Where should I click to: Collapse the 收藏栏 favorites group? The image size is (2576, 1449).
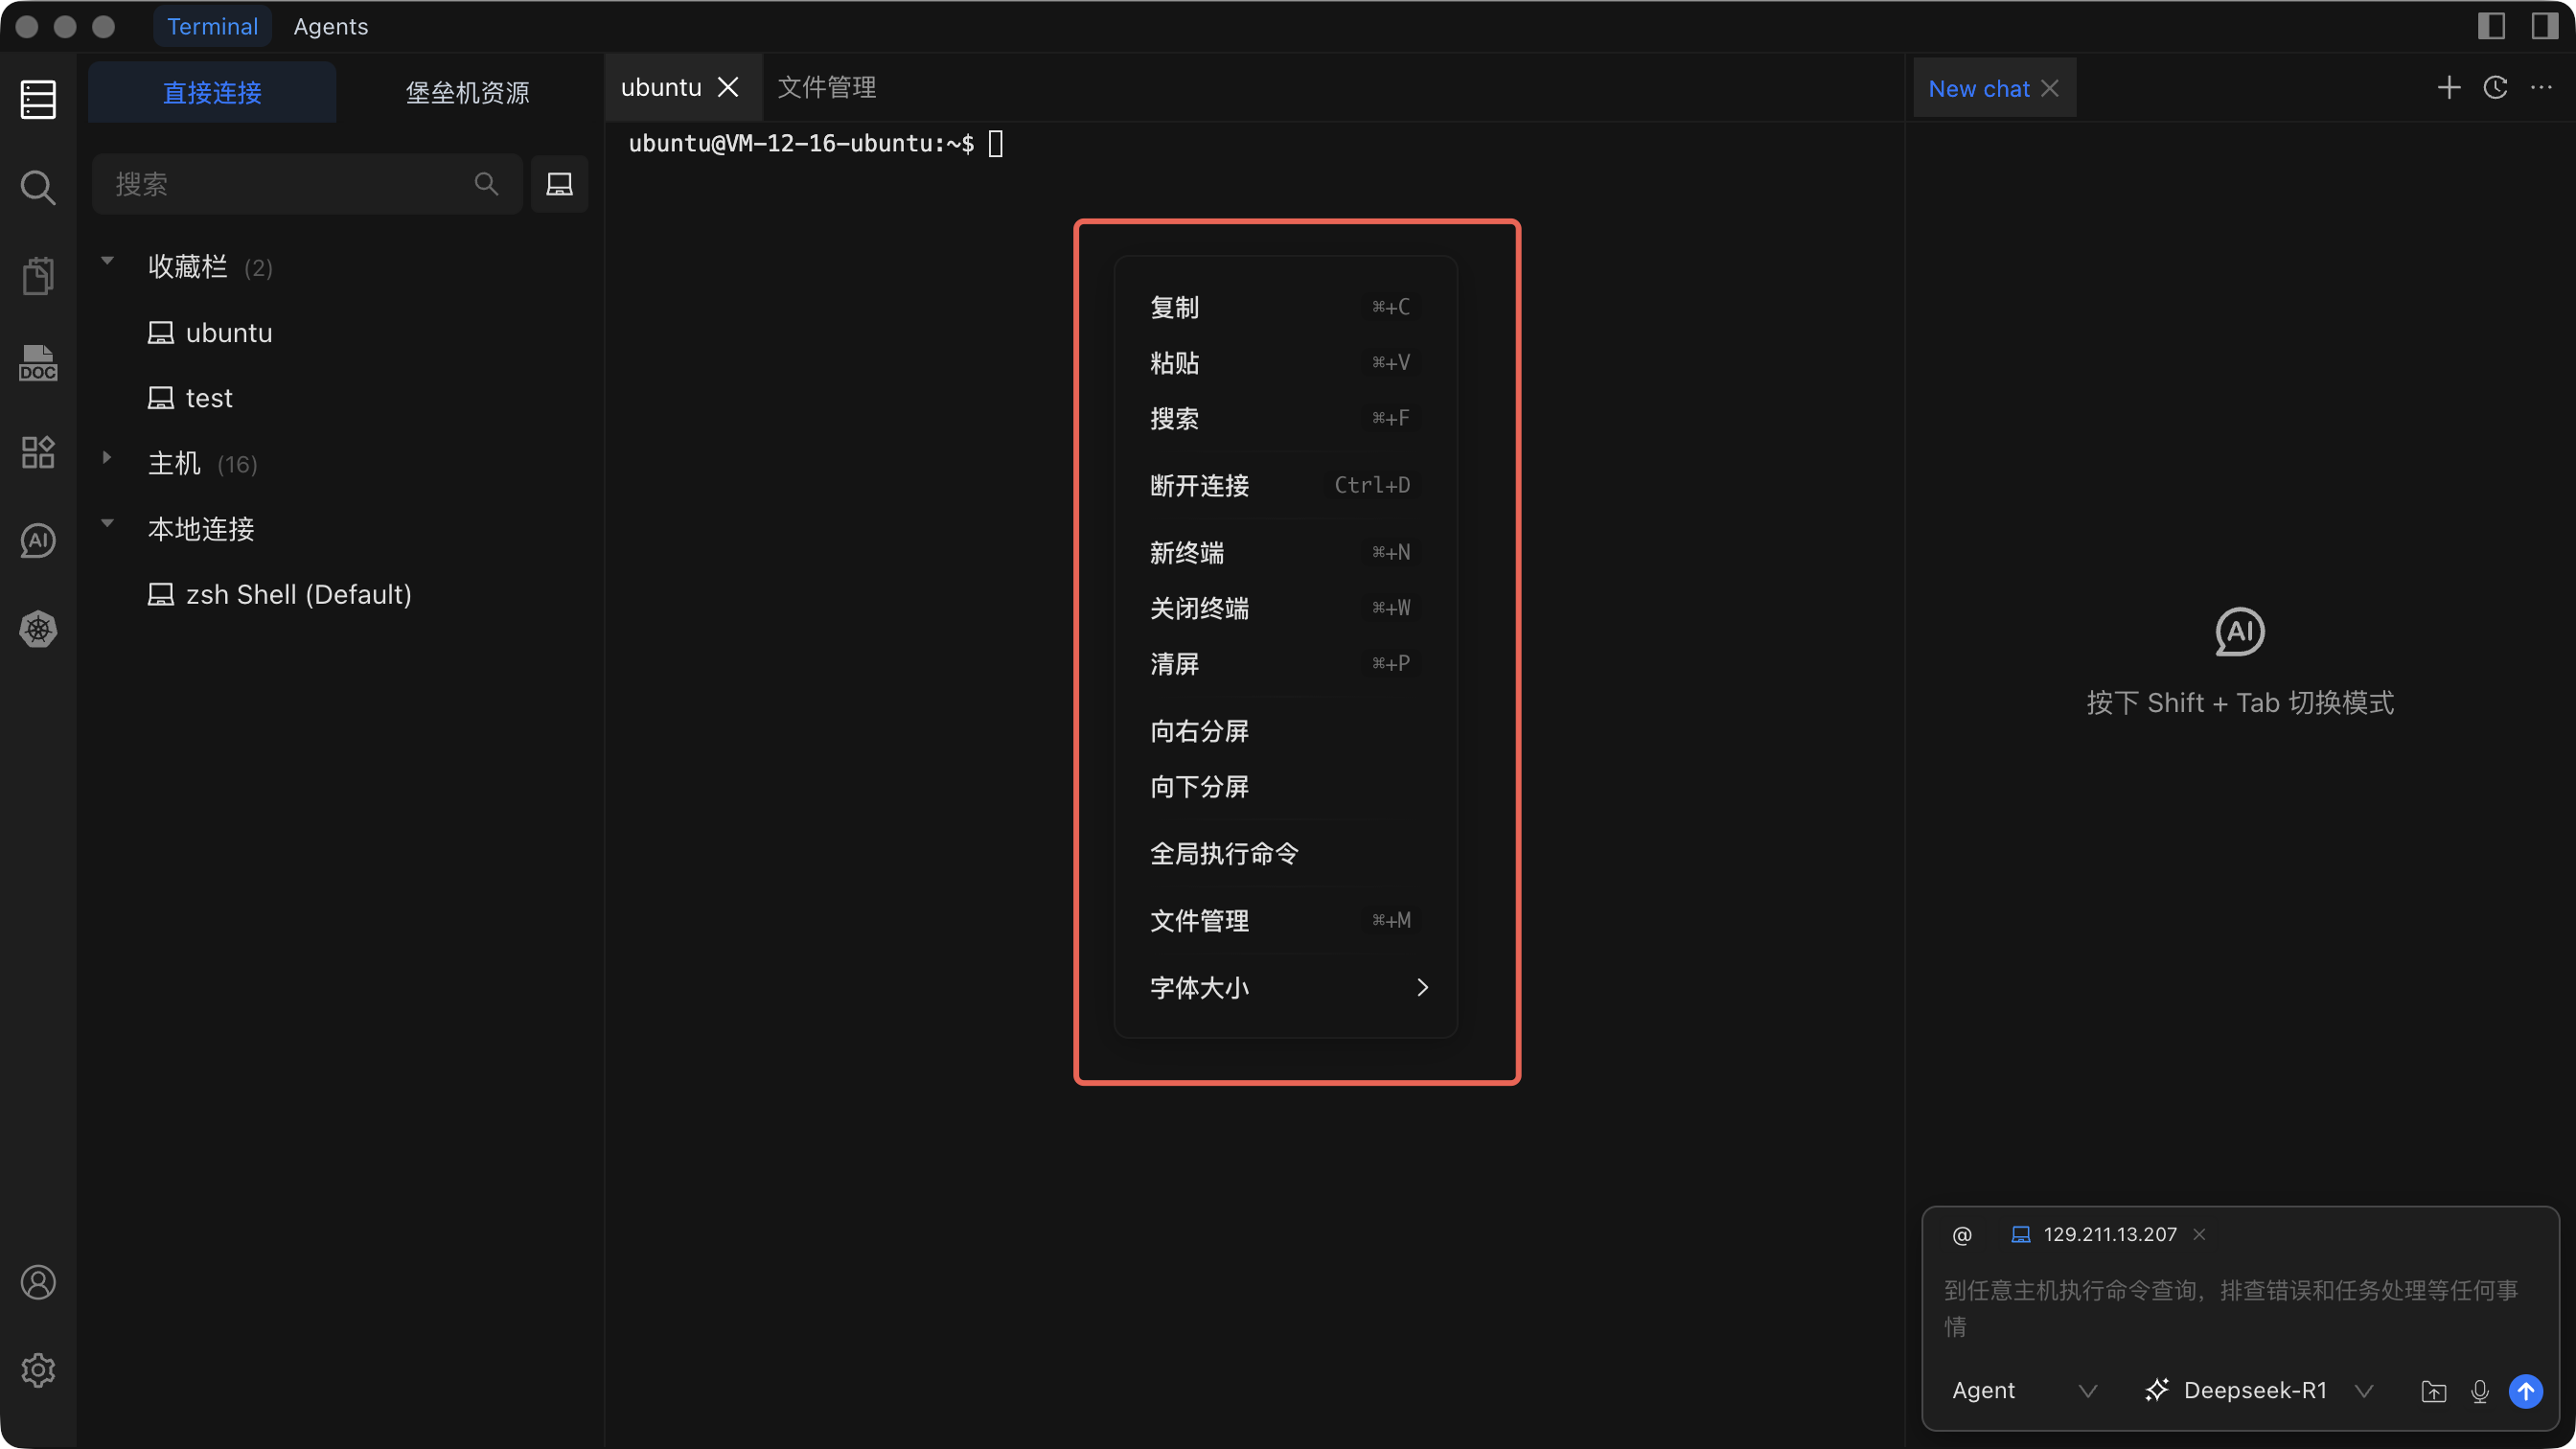[x=107, y=262]
